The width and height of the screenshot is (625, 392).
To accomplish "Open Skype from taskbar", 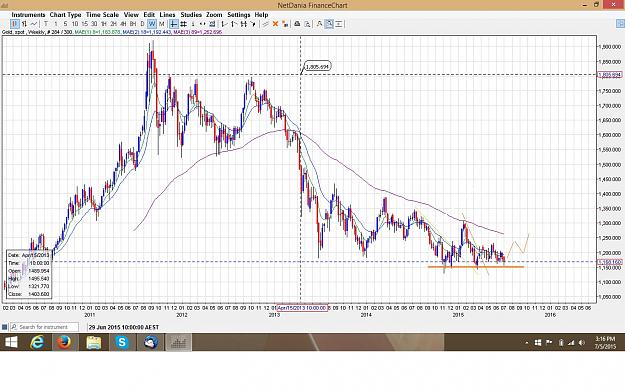I will pos(122,342).
